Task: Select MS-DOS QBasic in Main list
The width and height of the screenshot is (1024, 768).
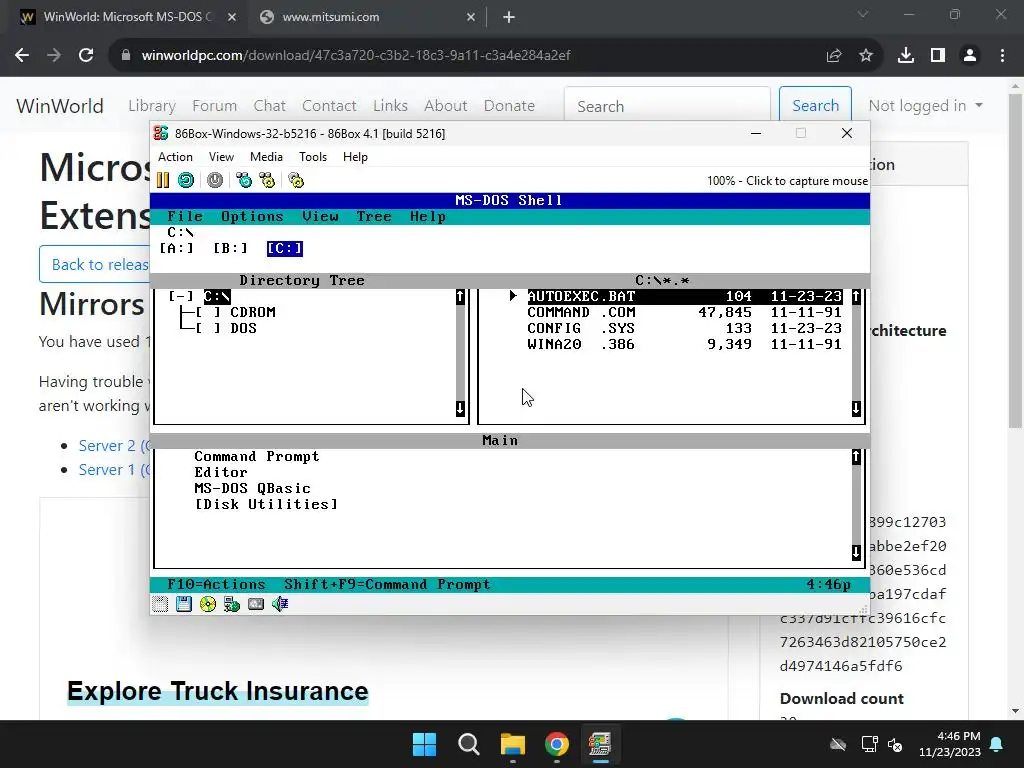Action: click(252, 488)
